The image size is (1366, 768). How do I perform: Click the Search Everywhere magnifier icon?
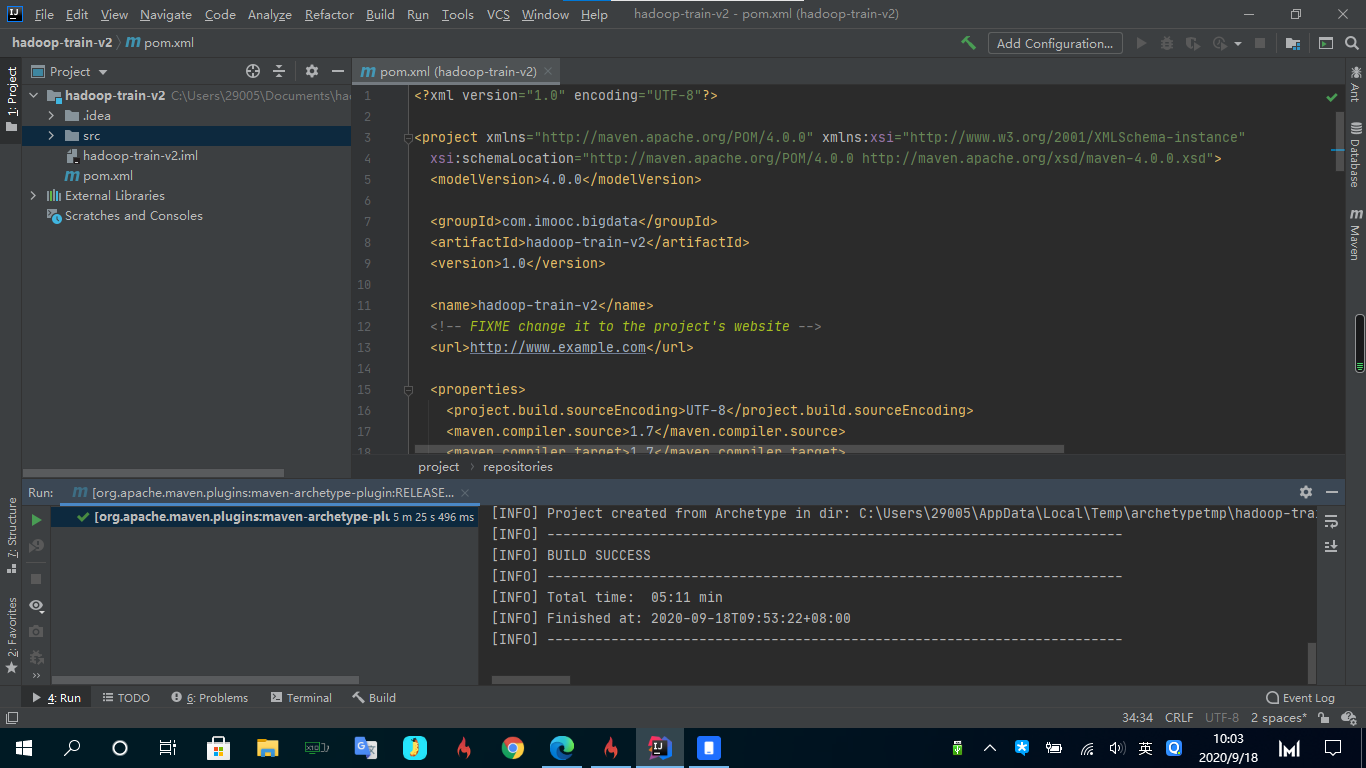[1353, 43]
